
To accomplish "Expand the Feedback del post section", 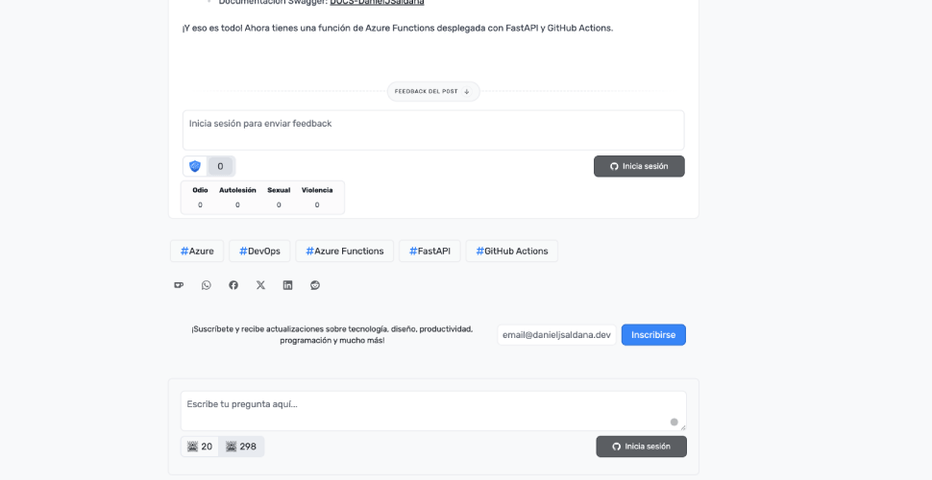I will click(433, 91).
